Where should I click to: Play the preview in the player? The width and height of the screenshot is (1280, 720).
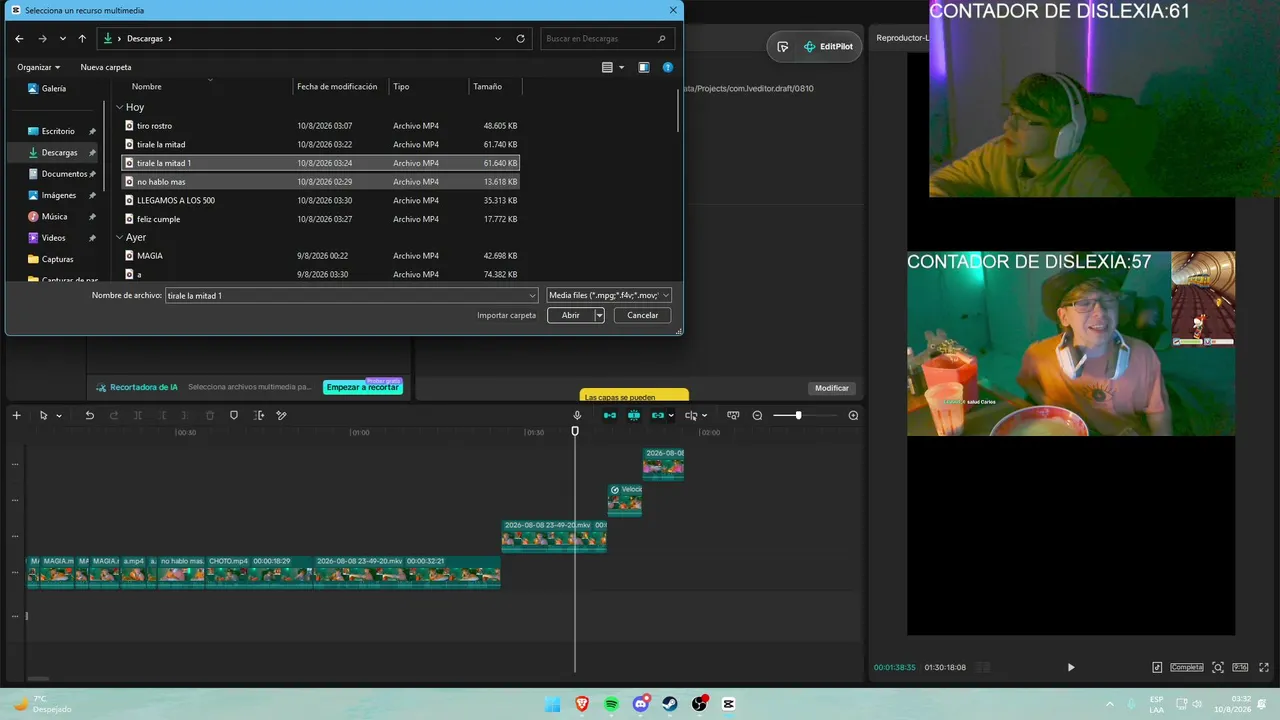click(1071, 667)
